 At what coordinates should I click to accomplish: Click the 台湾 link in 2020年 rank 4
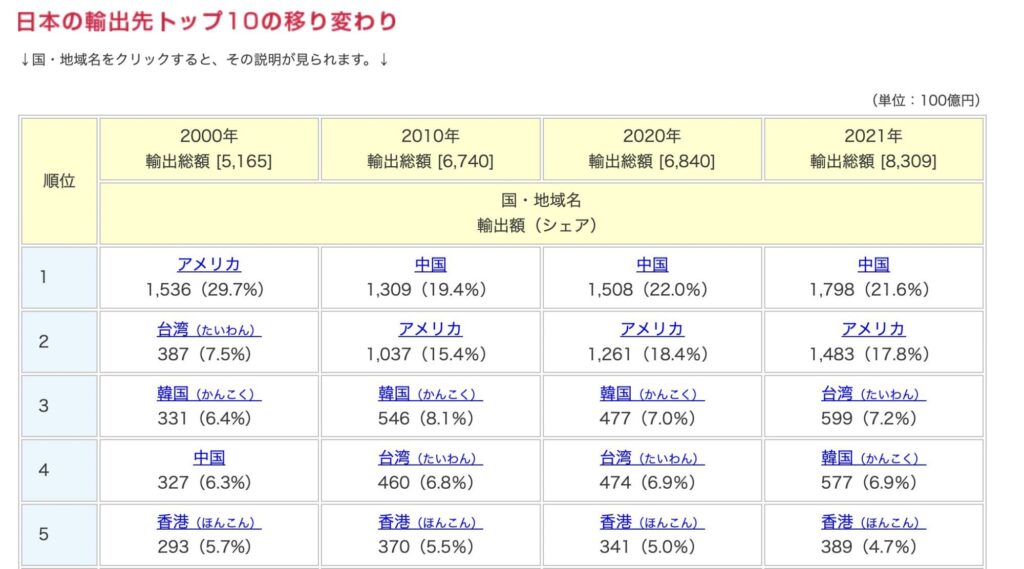point(652,457)
